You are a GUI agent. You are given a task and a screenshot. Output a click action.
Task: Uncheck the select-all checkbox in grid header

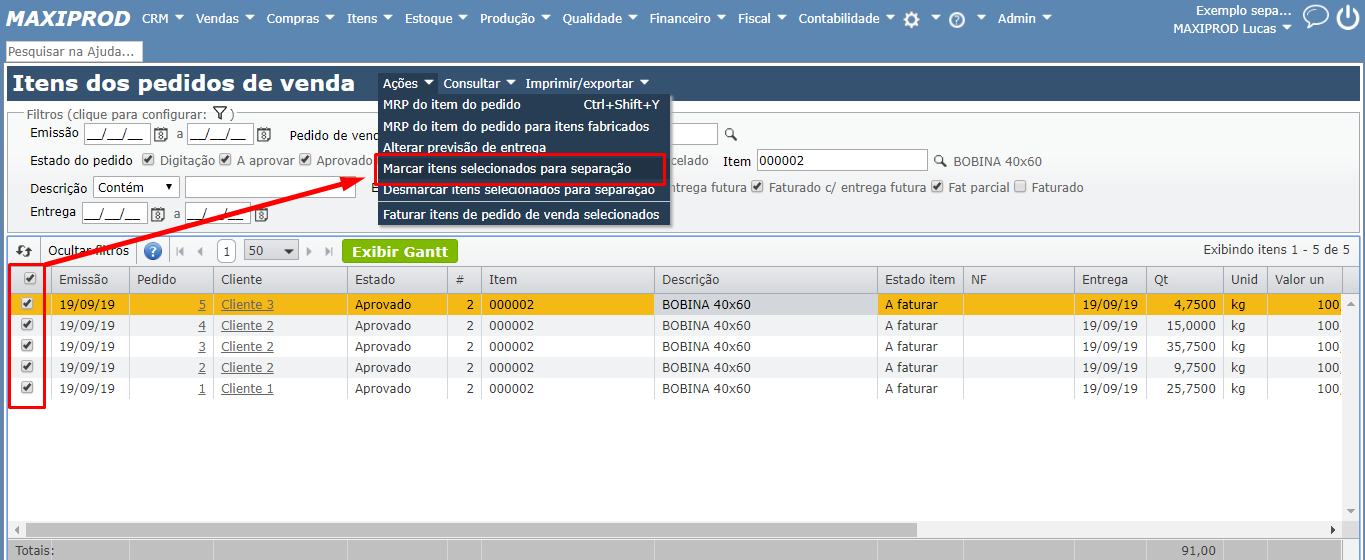coord(29,279)
